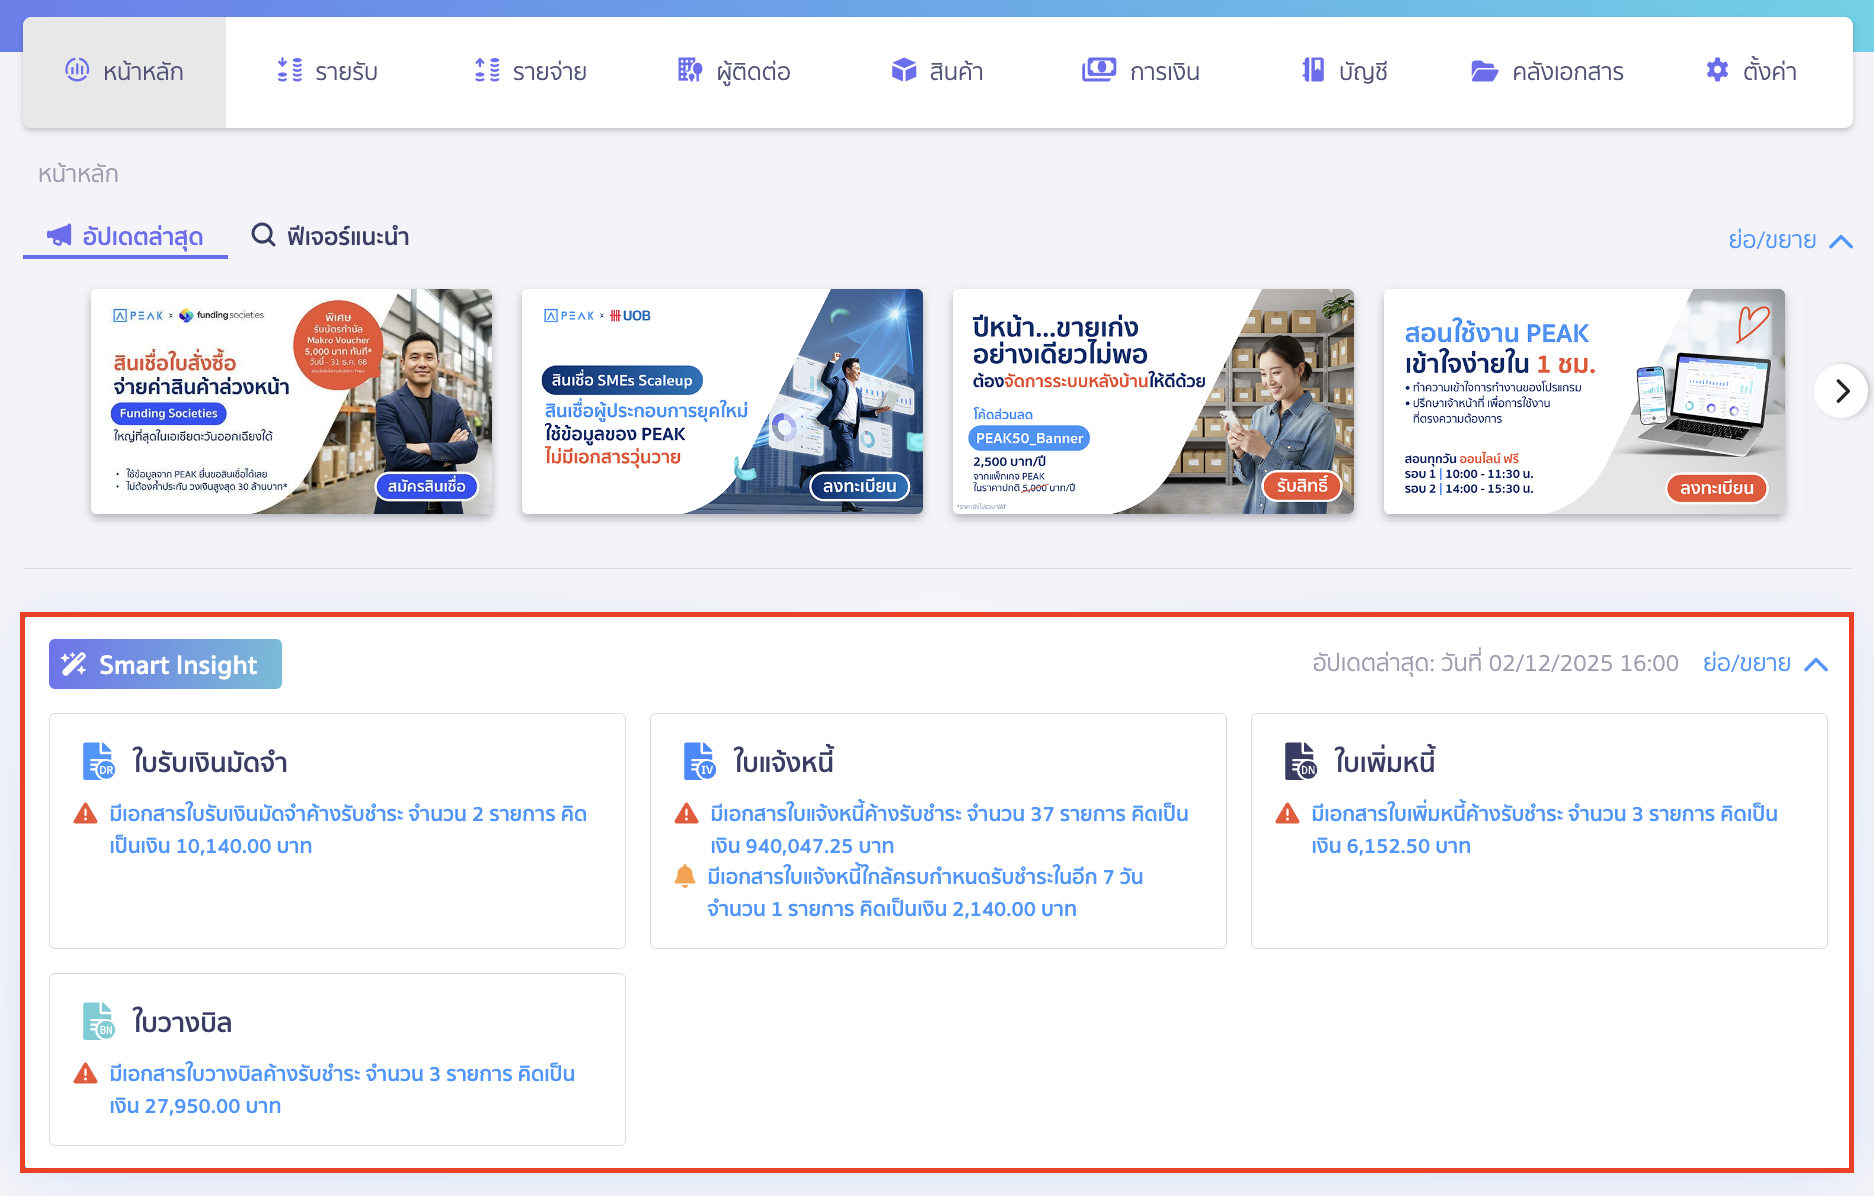Select the รายจ่าย (expenses) icon
This screenshot has width=1874, height=1196.
(x=487, y=70)
